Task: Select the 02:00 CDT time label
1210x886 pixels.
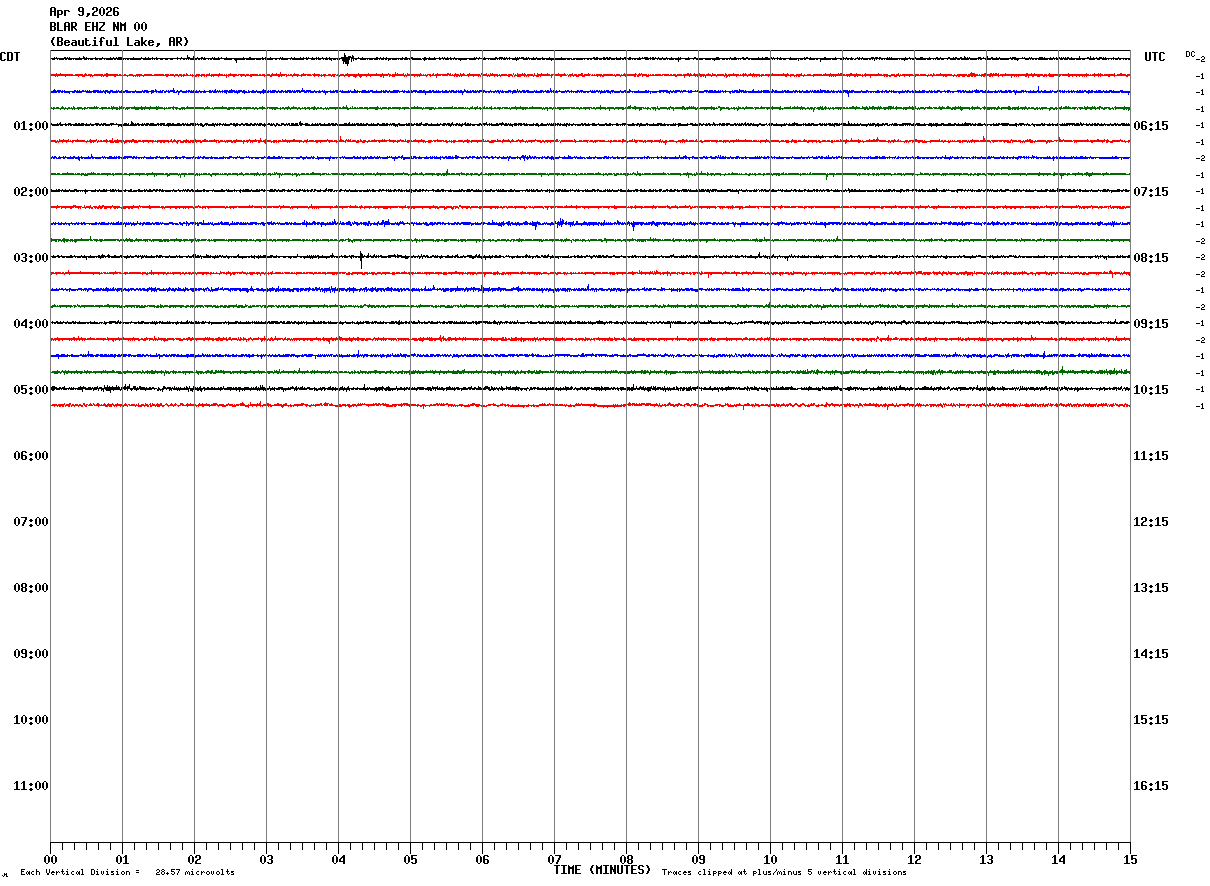Action: click(31, 192)
